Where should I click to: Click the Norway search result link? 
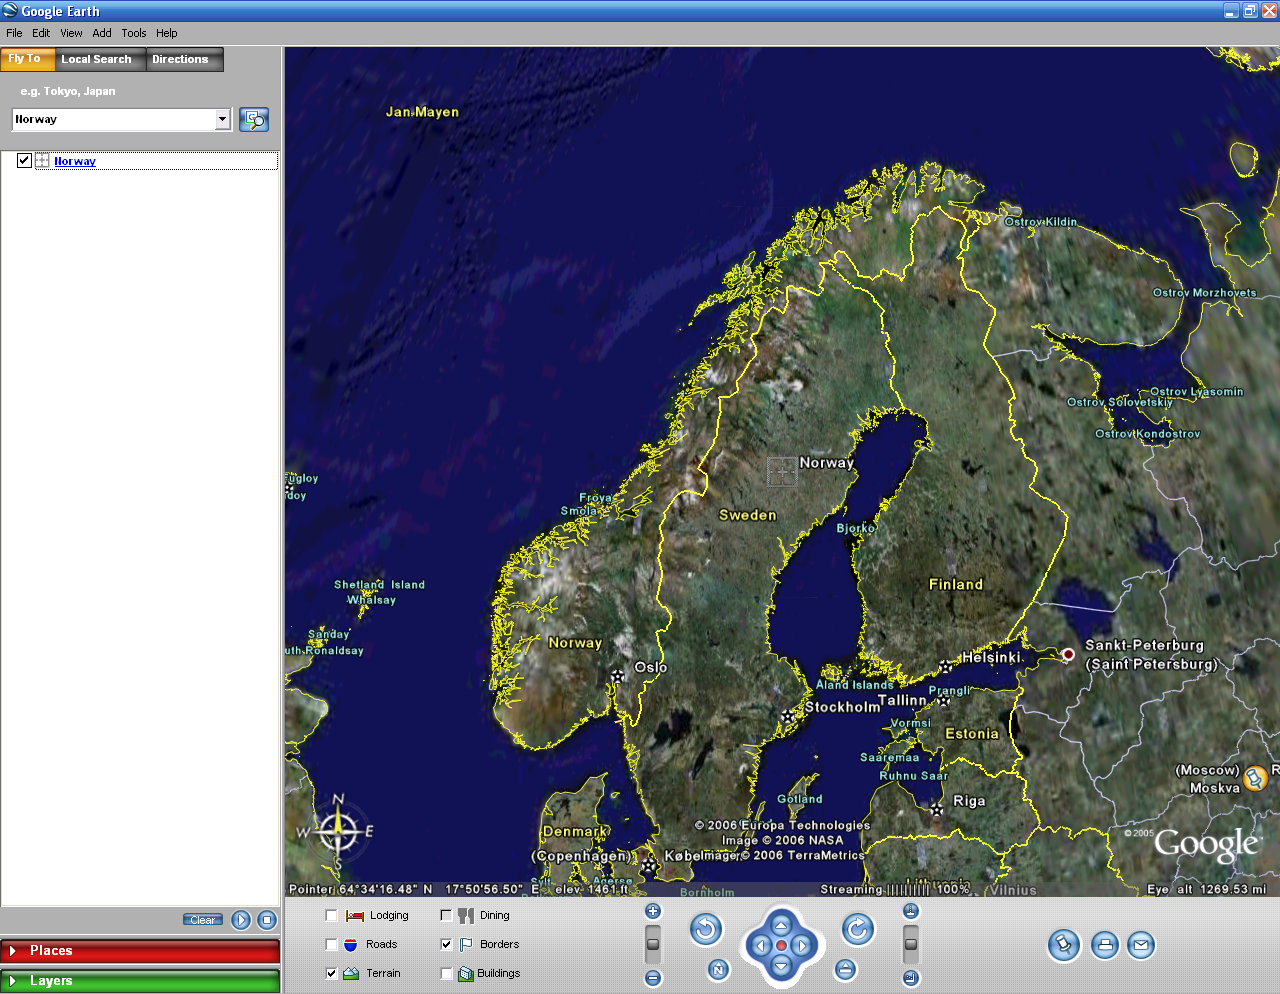(75, 161)
